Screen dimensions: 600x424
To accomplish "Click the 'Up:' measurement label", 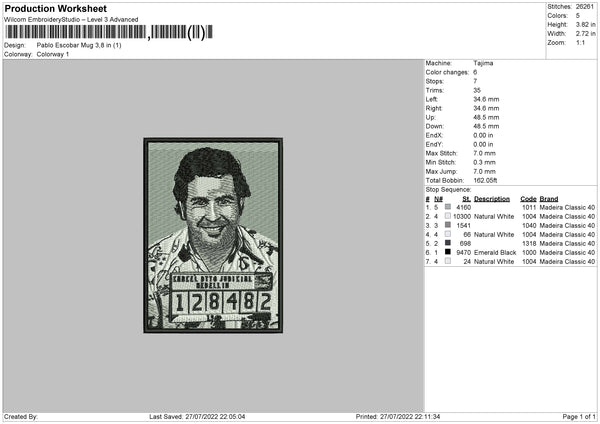I will (x=430, y=117).
